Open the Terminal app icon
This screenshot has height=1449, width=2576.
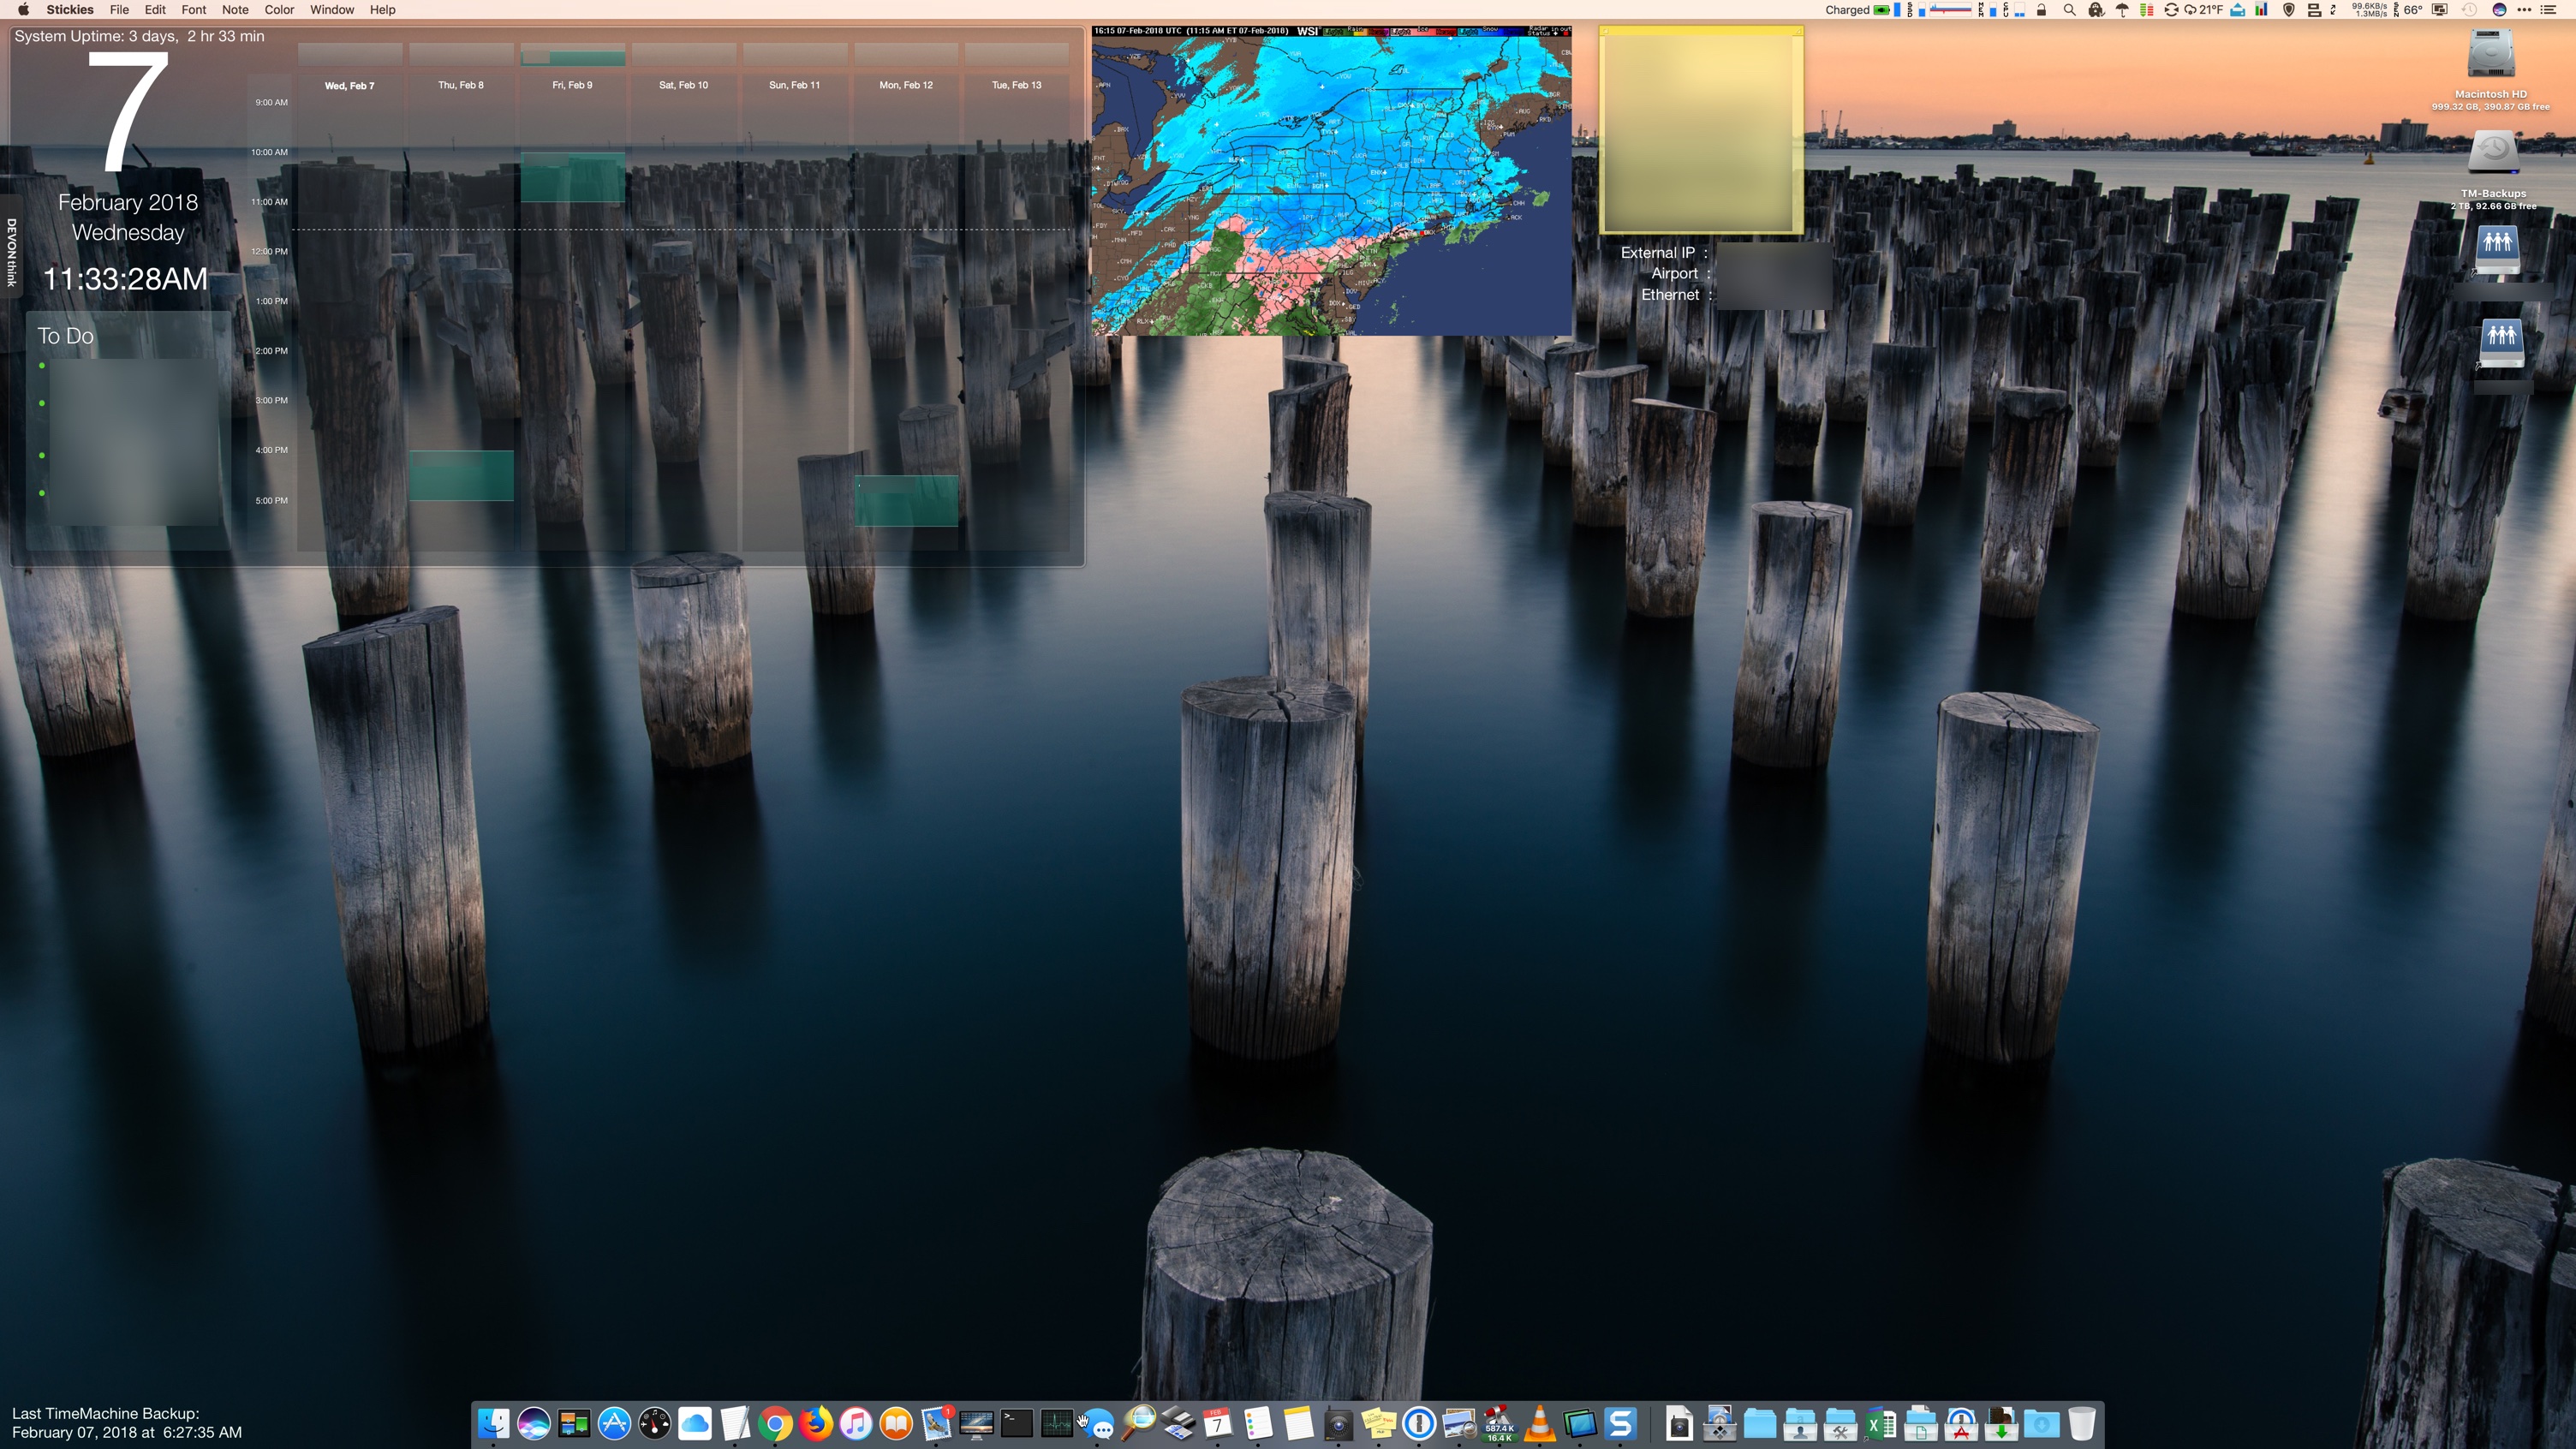(x=1016, y=1423)
